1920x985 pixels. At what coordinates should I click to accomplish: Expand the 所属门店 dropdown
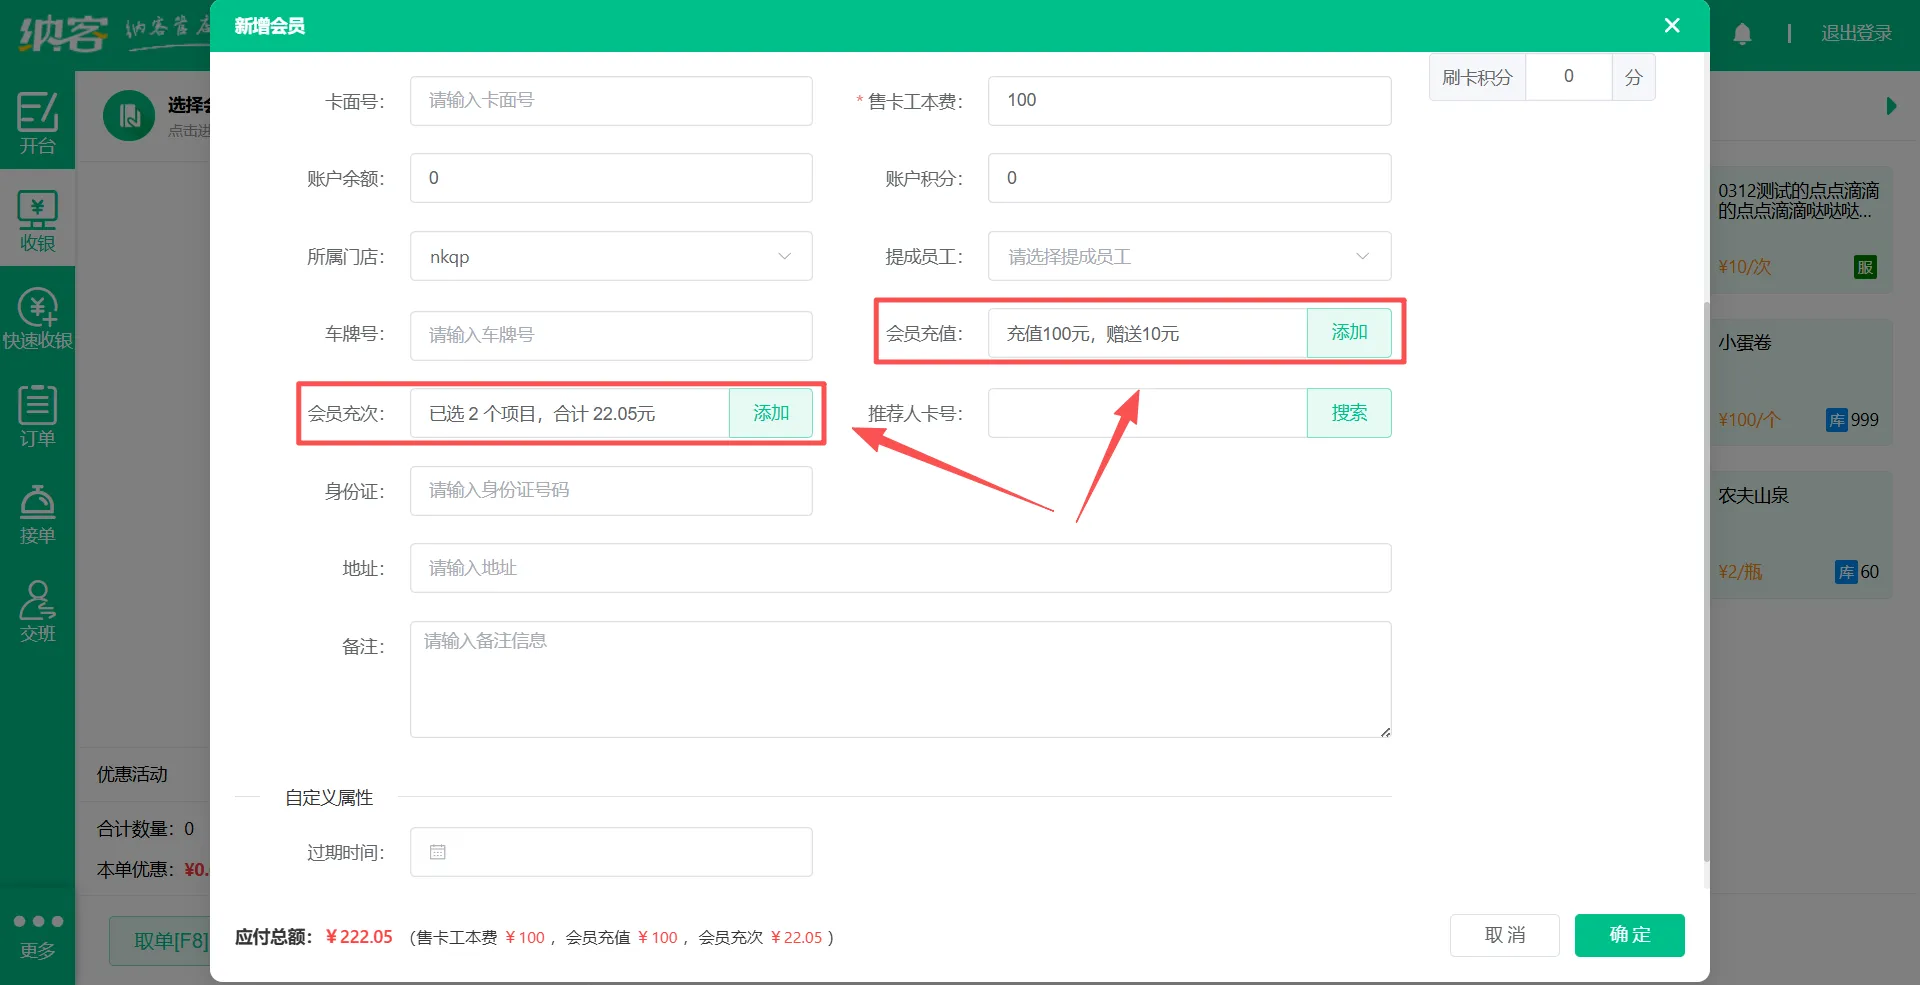pyautogui.click(x=610, y=257)
